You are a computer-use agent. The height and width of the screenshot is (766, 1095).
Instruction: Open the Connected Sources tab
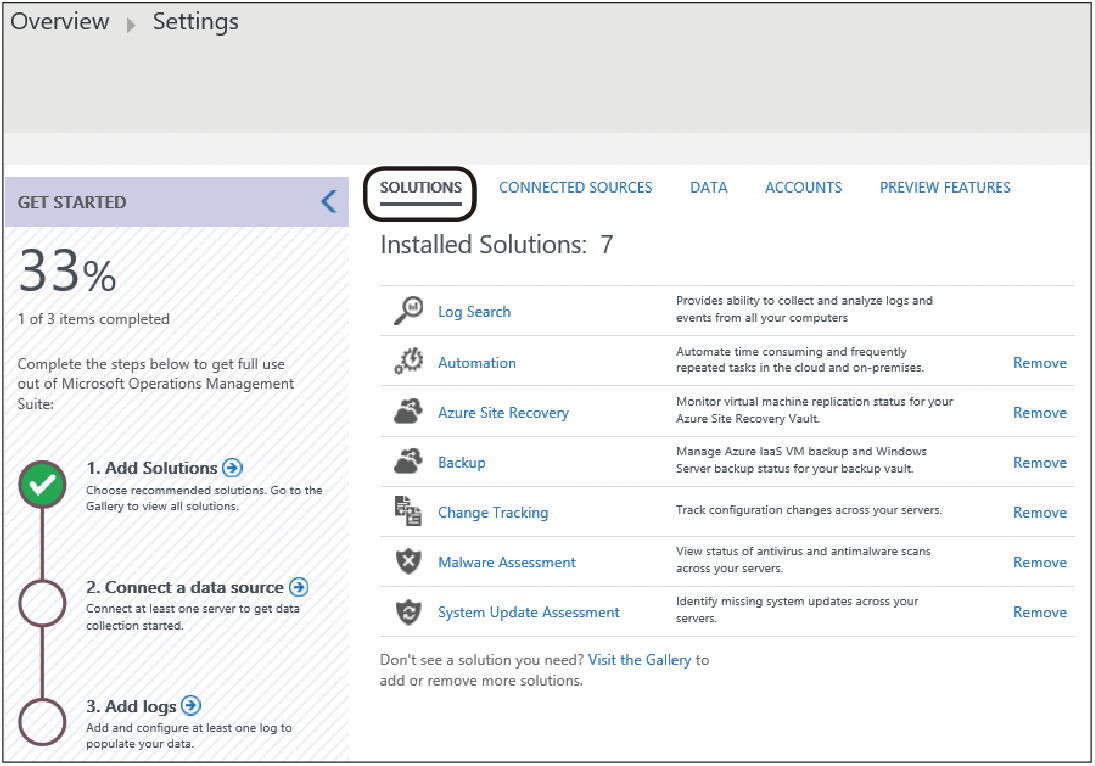pos(575,188)
